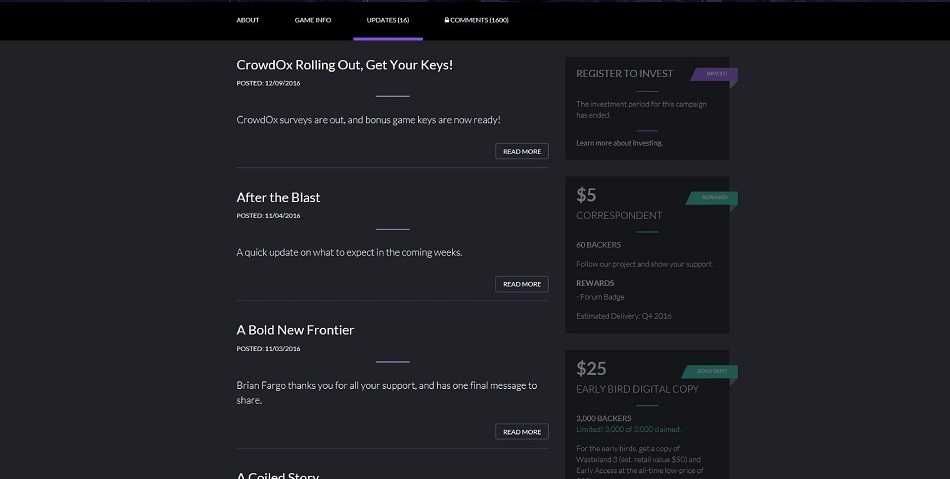The height and width of the screenshot is (479, 950).
Task: Click the Forum Badge reward entry
Action: (x=601, y=297)
